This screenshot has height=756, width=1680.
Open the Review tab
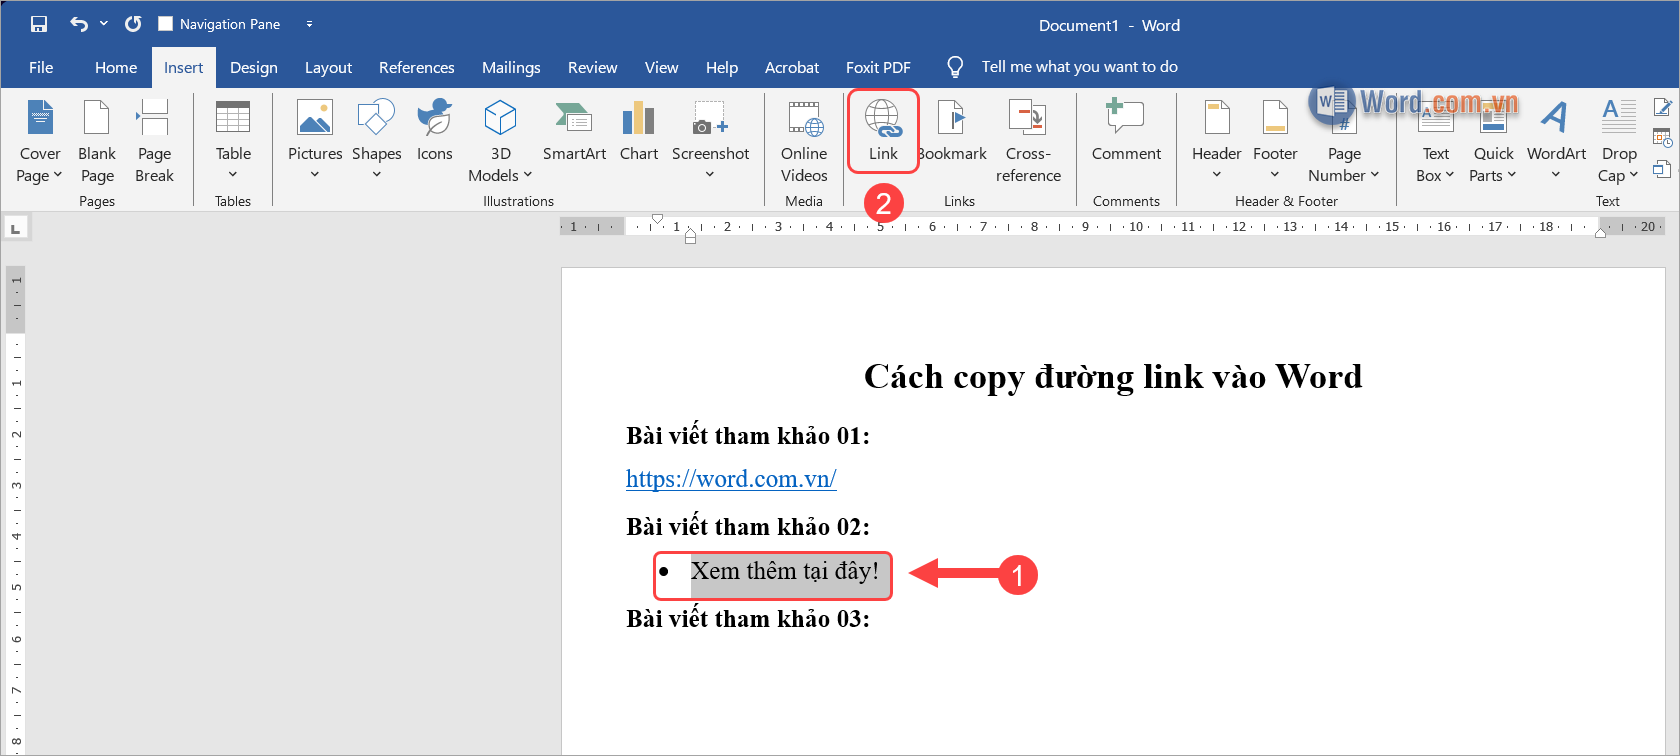pyautogui.click(x=592, y=67)
